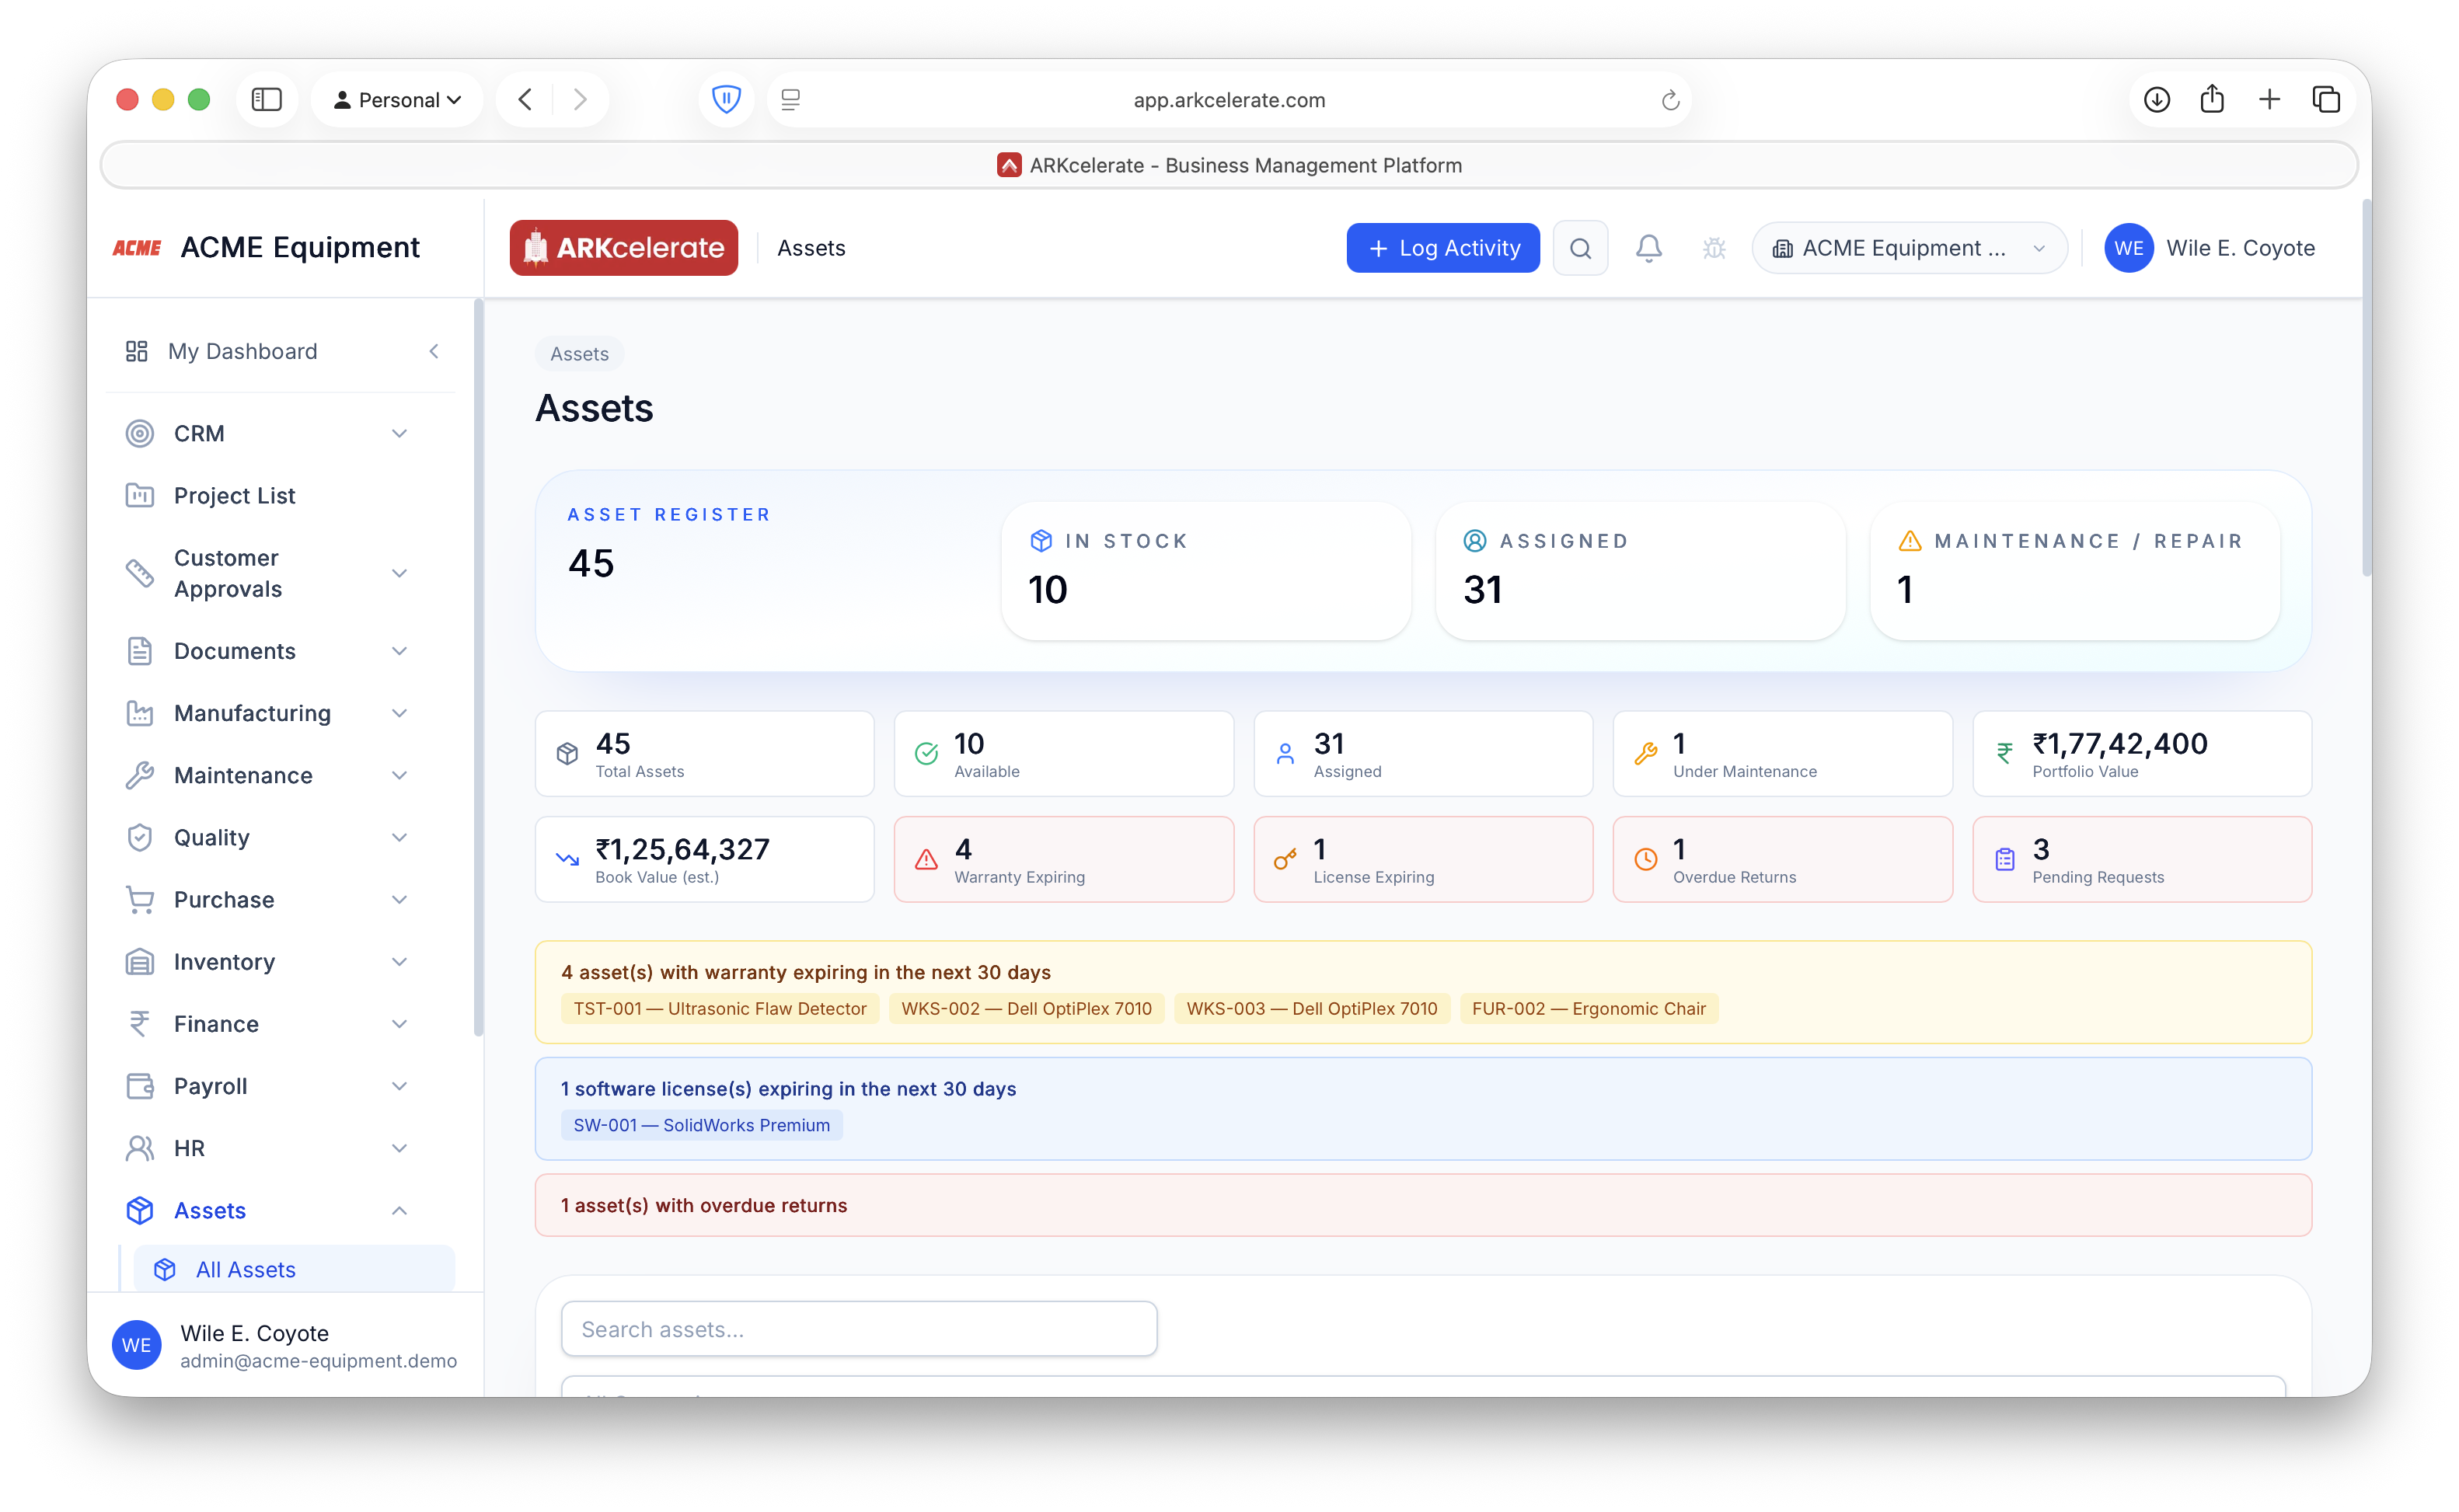This screenshot has height=1512, width=2459.
Task: Click the TST-001 Ultrasonic Flaw Detector tag
Action: pyautogui.click(x=719, y=1008)
